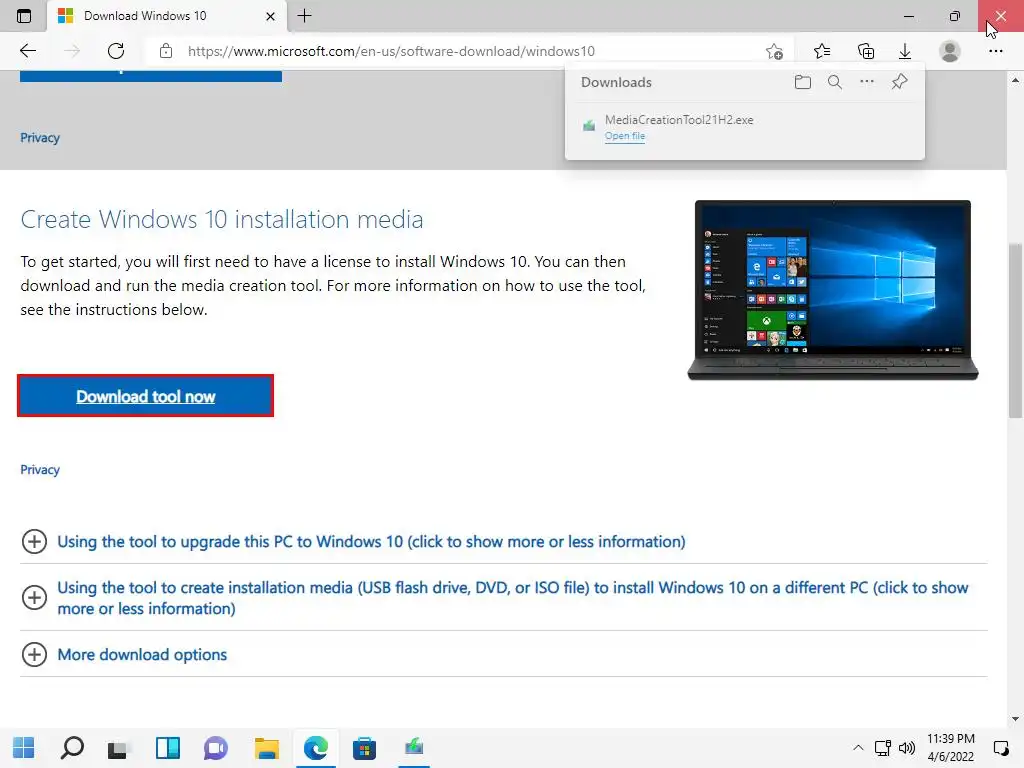Pin the Downloads panel
This screenshot has width=1024, height=768.
pos(899,82)
